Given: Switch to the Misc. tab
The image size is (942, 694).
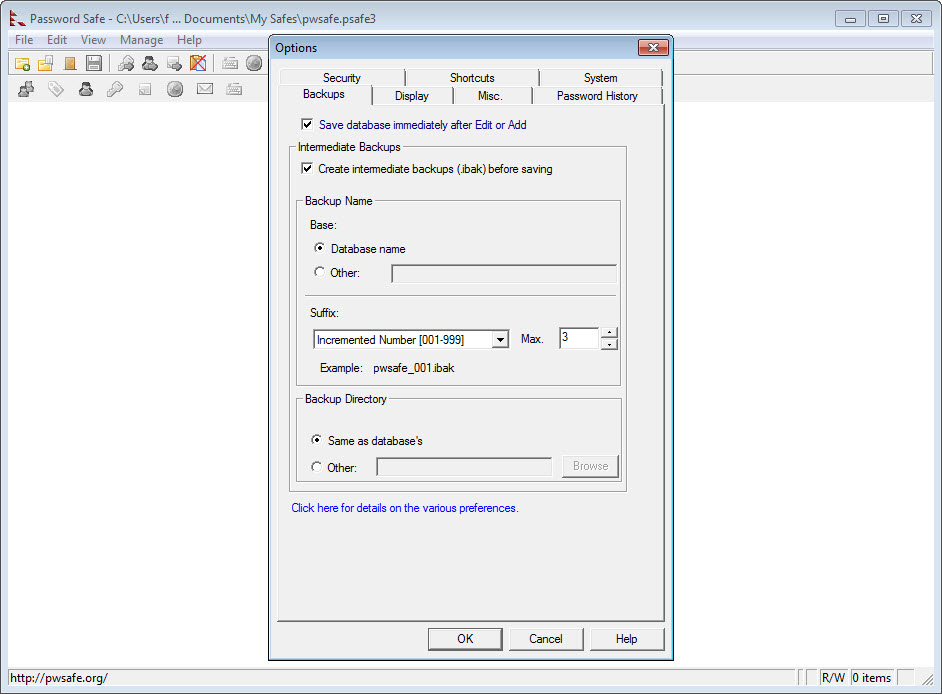Looking at the screenshot, I should tap(490, 96).
